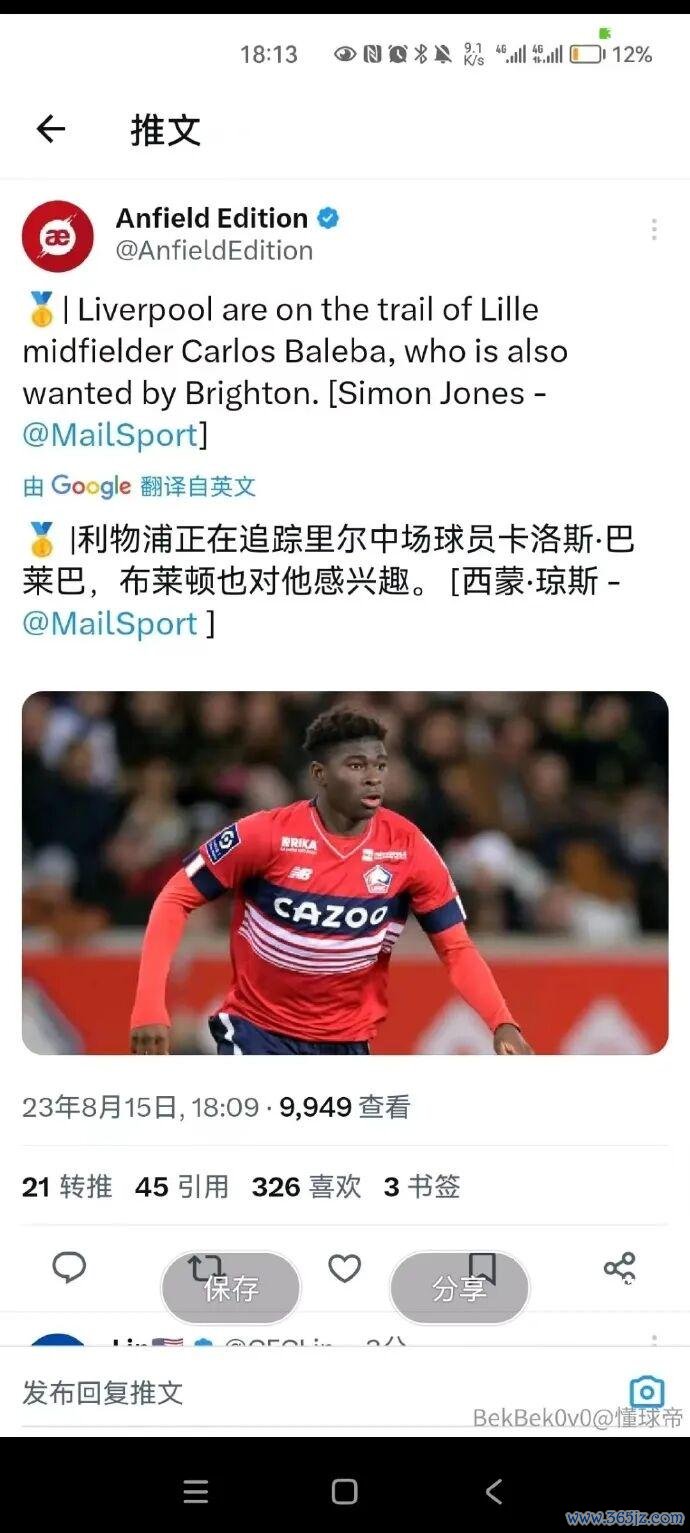The width and height of the screenshot is (690, 1533).
Task: Open the tweet's three-dot options menu
Action: click(x=653, y=229)
